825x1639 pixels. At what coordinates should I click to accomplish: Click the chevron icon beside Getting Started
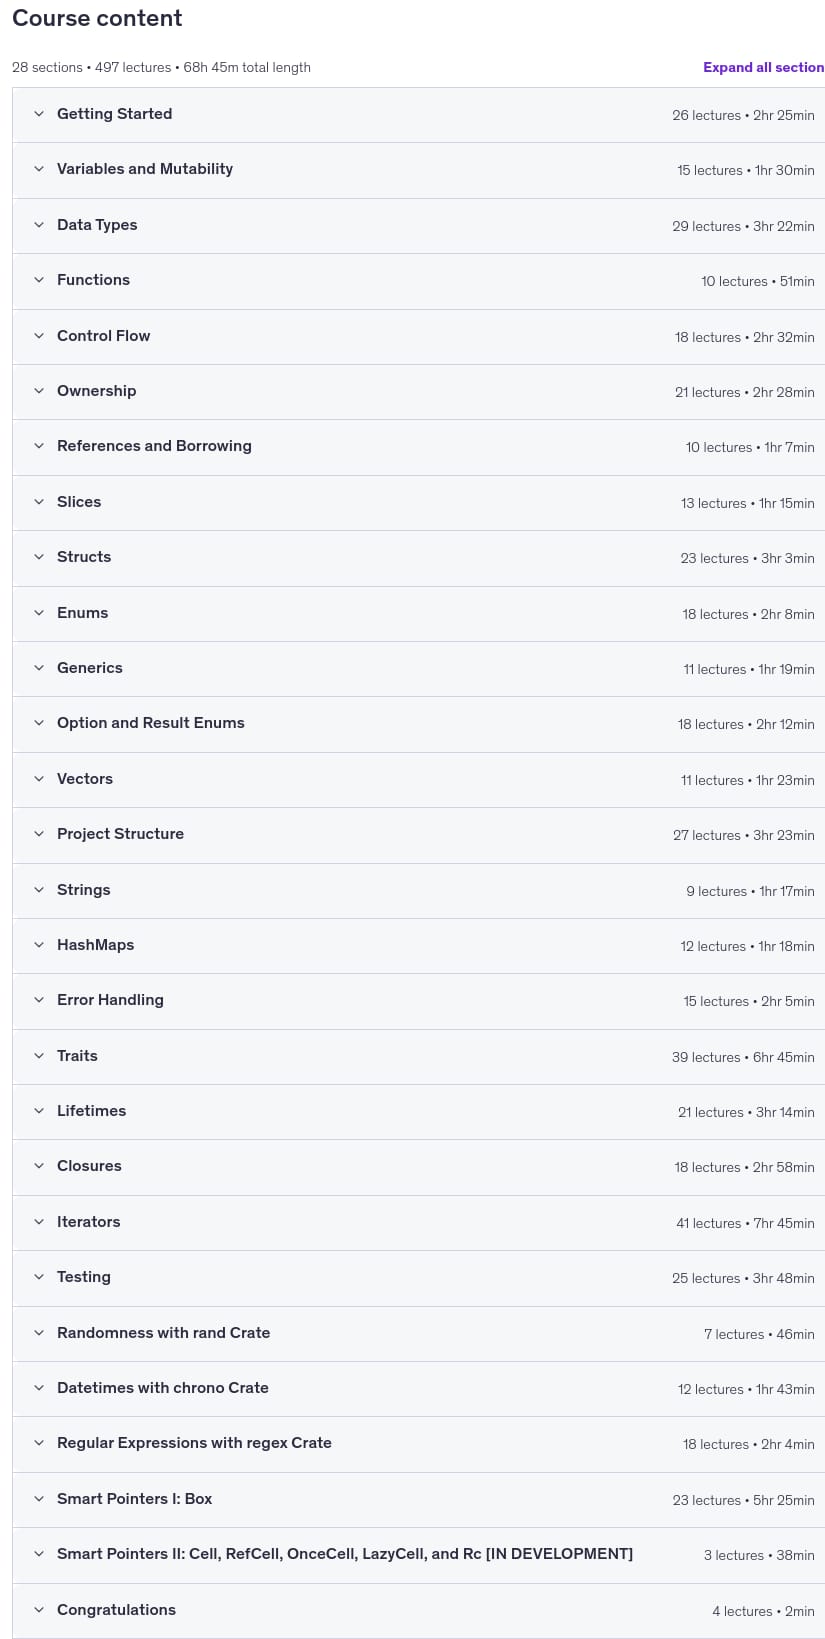coord(39,114)
